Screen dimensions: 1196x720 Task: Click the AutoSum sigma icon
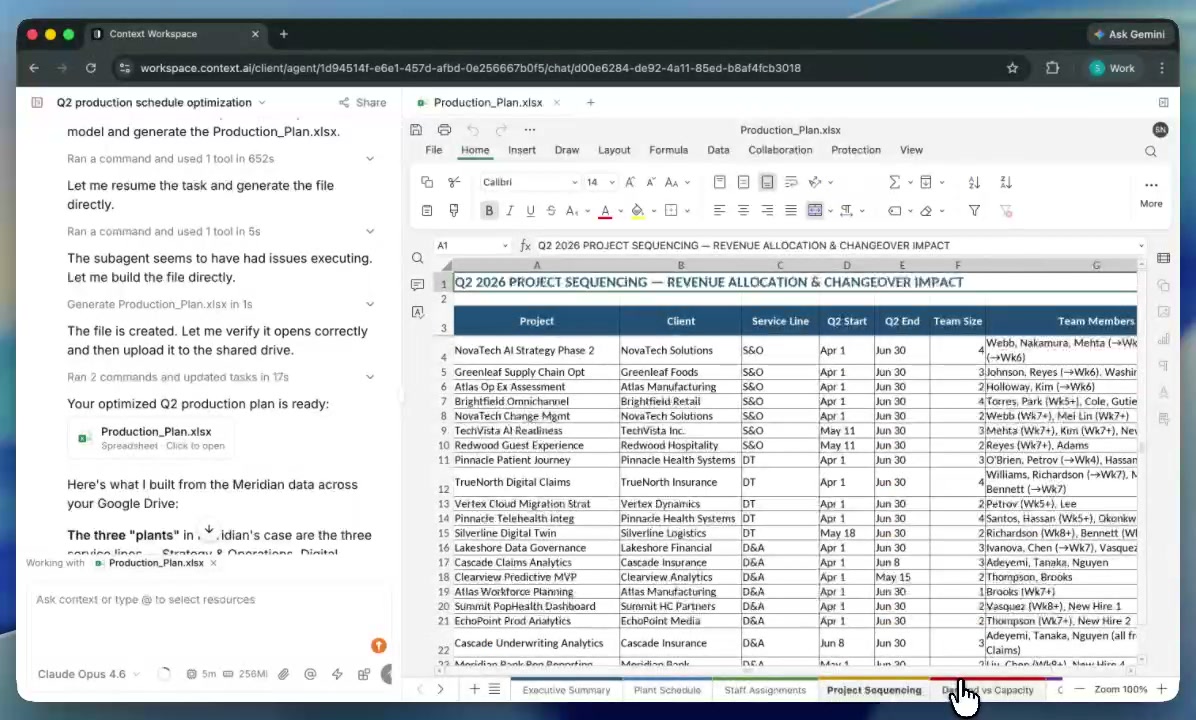pyautogui.click(x=894, y=182)
